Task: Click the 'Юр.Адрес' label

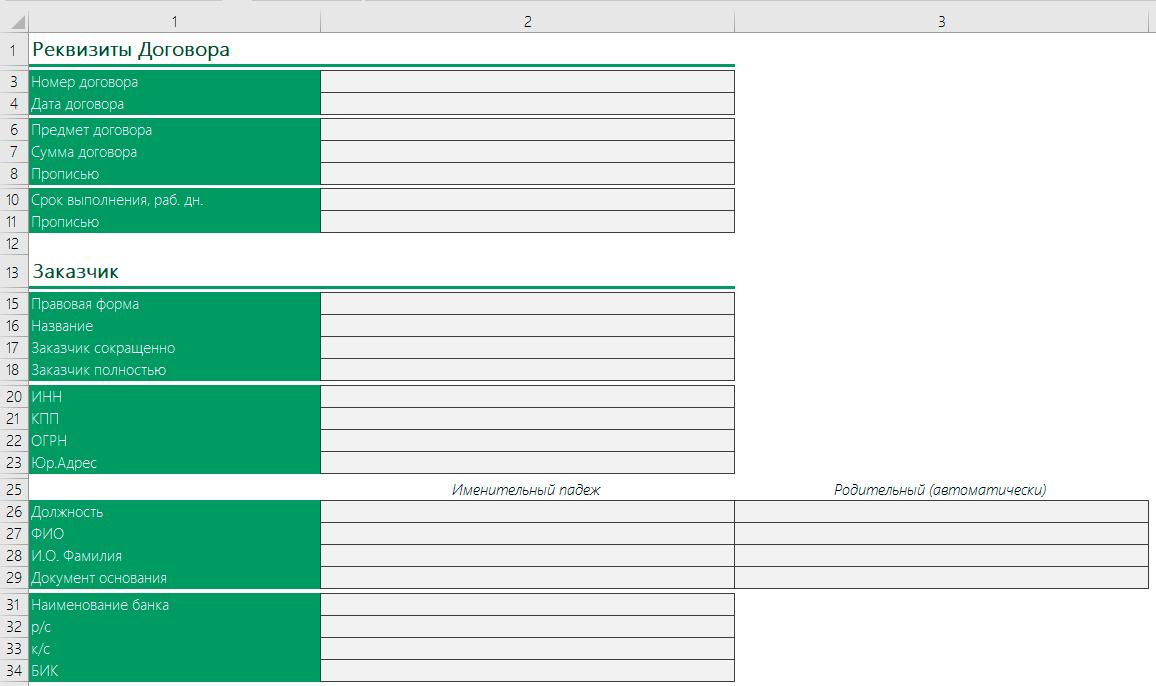Action: [x=64, y=463]
